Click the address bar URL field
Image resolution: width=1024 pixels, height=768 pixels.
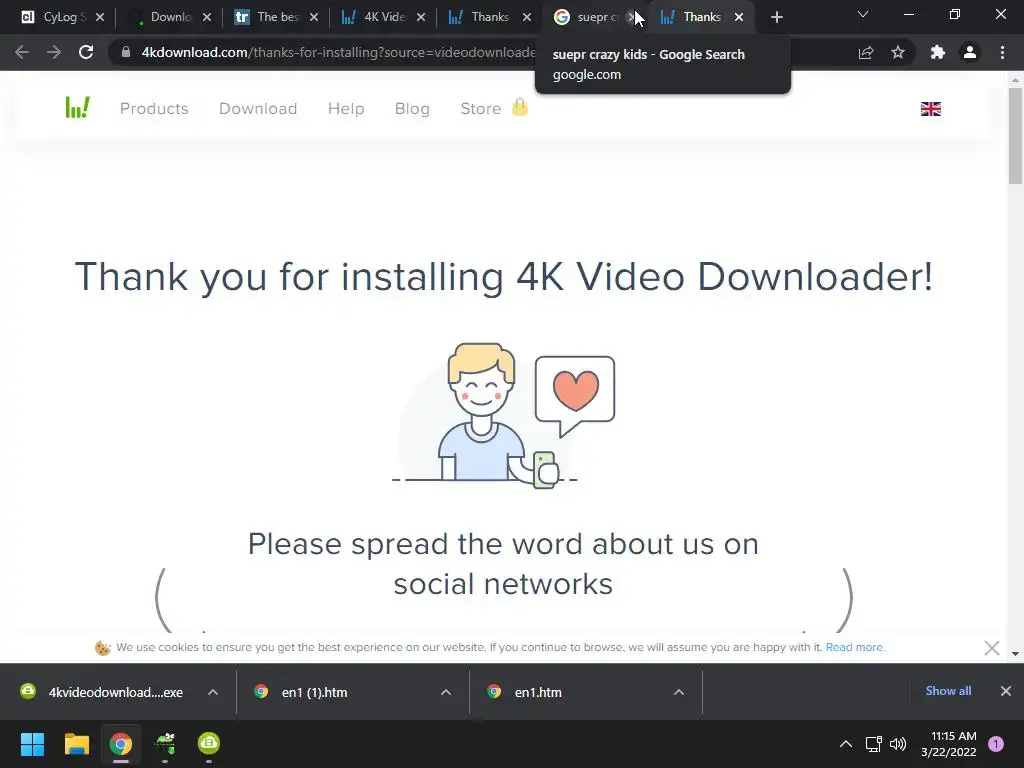pyautogui.click(x=338, y=52)
